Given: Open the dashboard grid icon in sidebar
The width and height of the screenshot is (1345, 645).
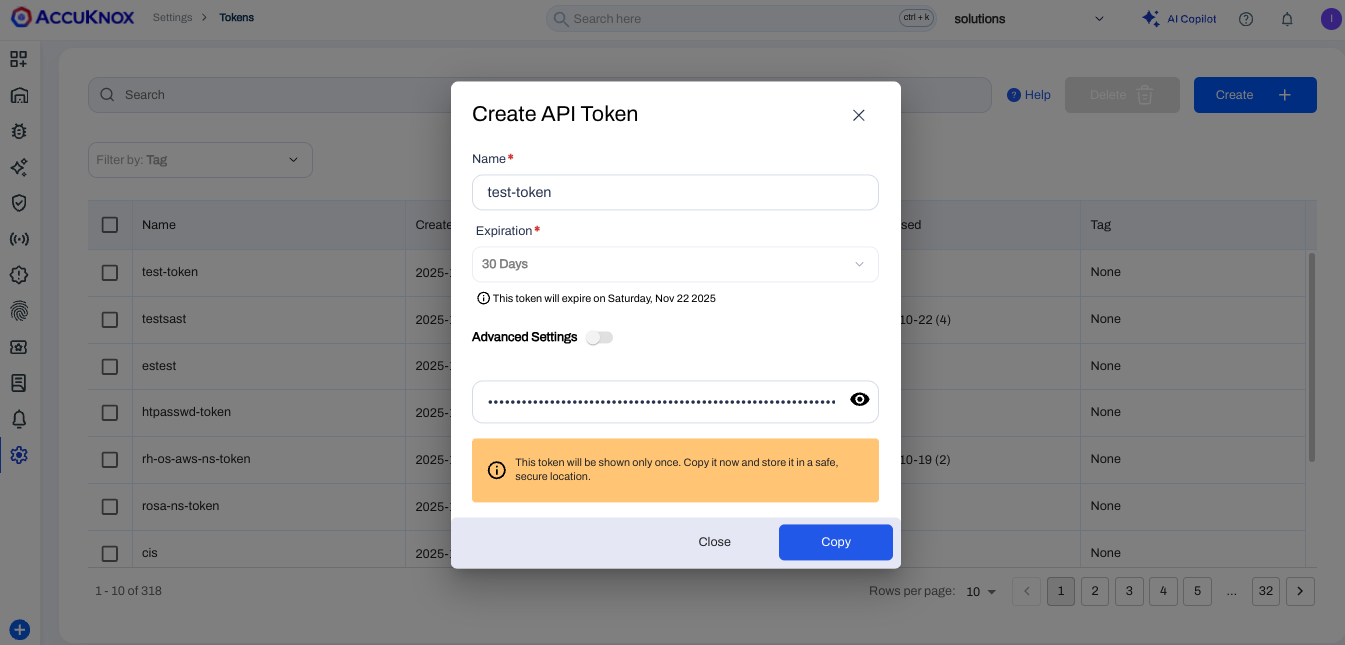Looking at the screenshot, I should click(19, 59).
